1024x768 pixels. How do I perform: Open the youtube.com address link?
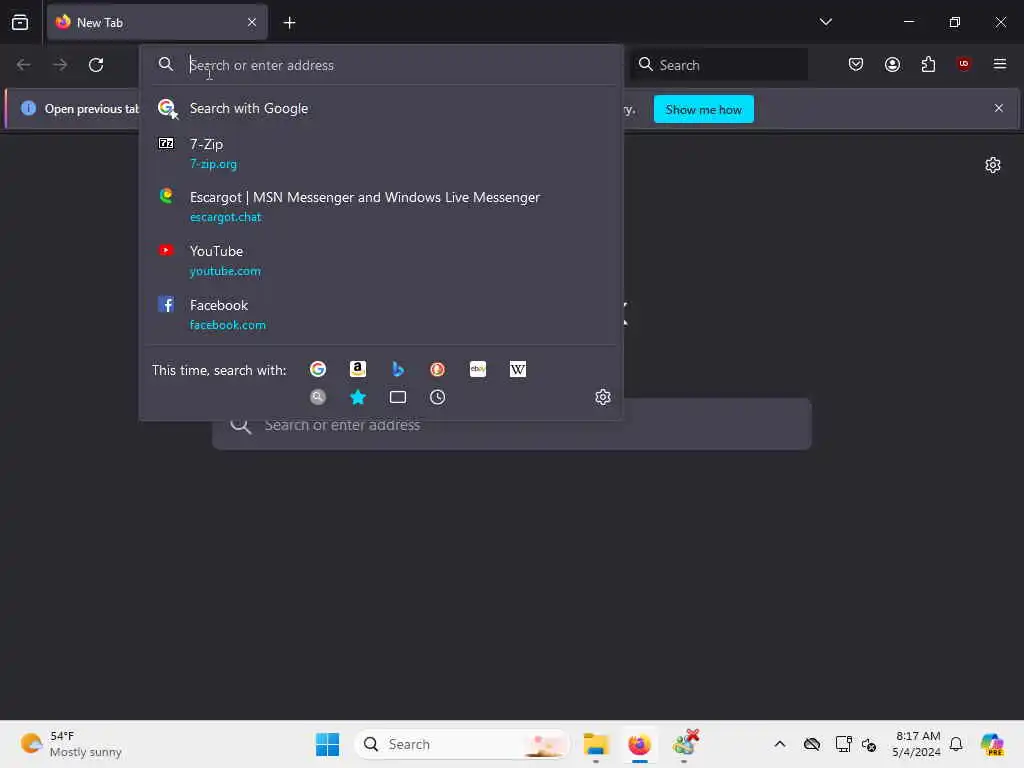[225, 271]
